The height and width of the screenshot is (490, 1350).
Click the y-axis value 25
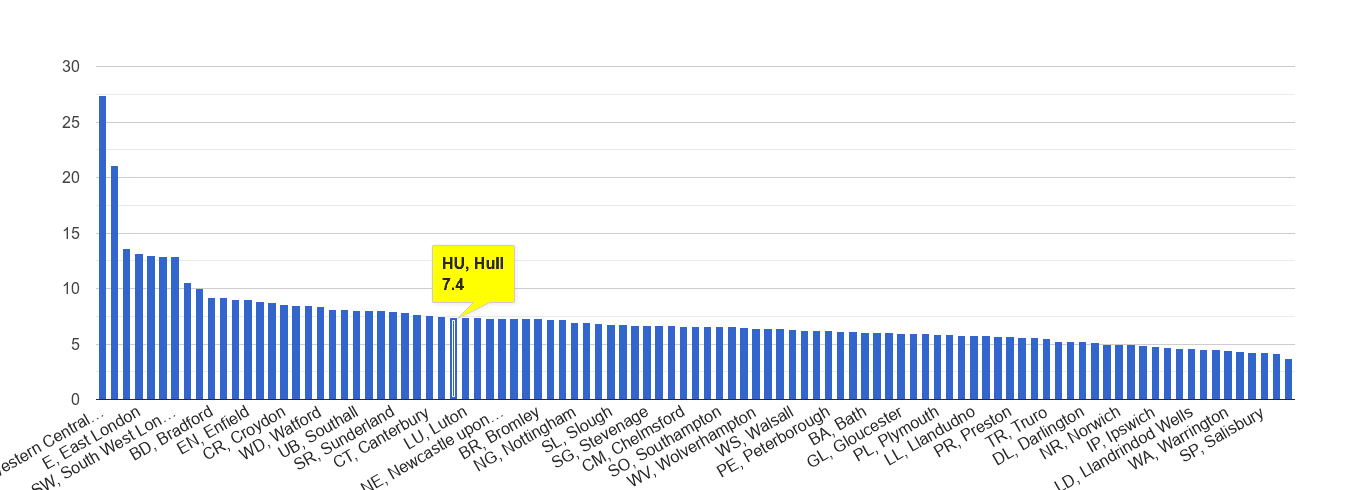[x=71, y=122]
